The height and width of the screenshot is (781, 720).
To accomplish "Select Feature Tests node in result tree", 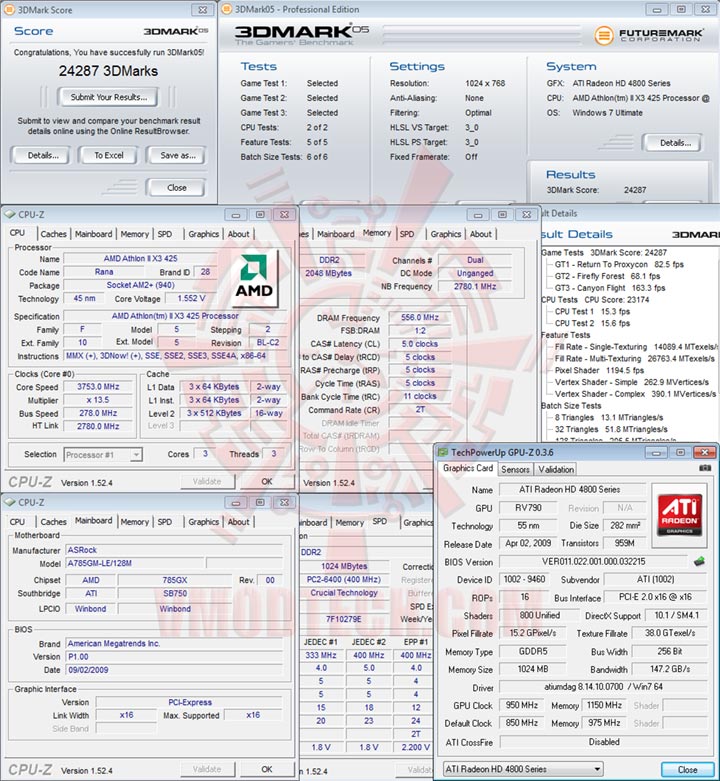I will (566, 335).
